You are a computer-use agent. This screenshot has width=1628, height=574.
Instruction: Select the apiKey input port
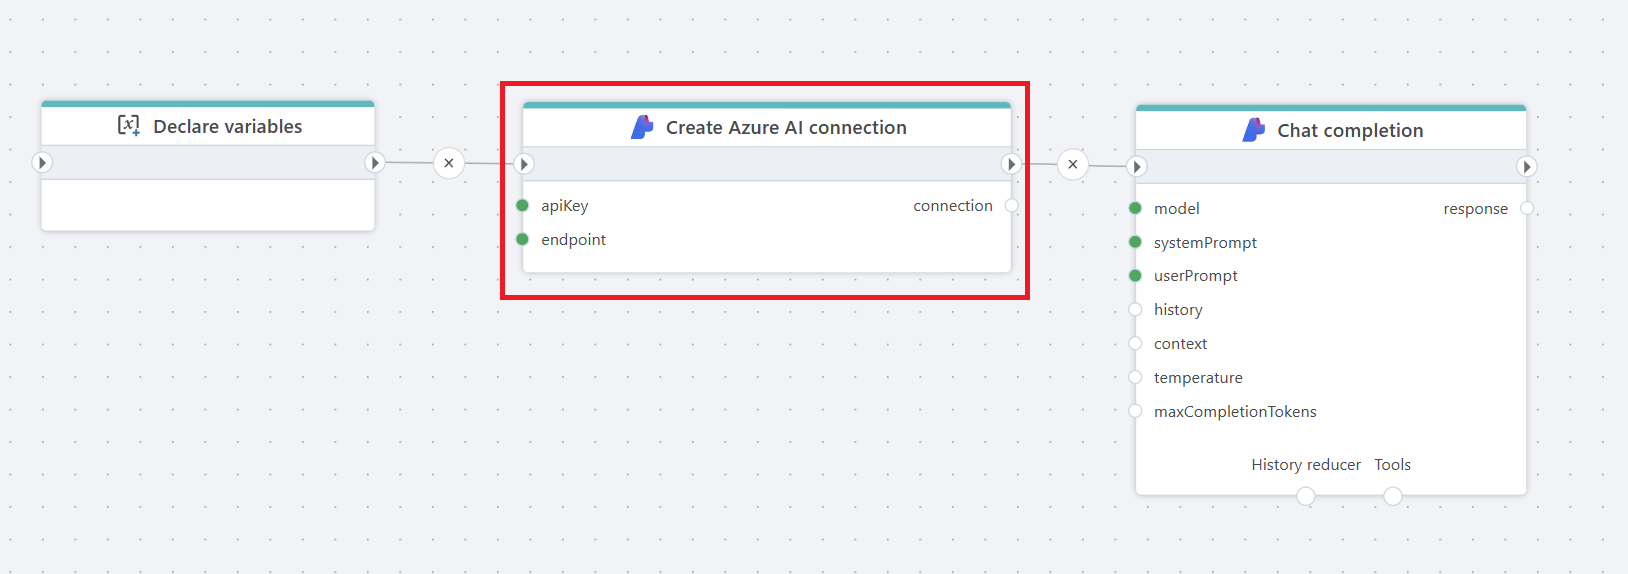[522, 205]
